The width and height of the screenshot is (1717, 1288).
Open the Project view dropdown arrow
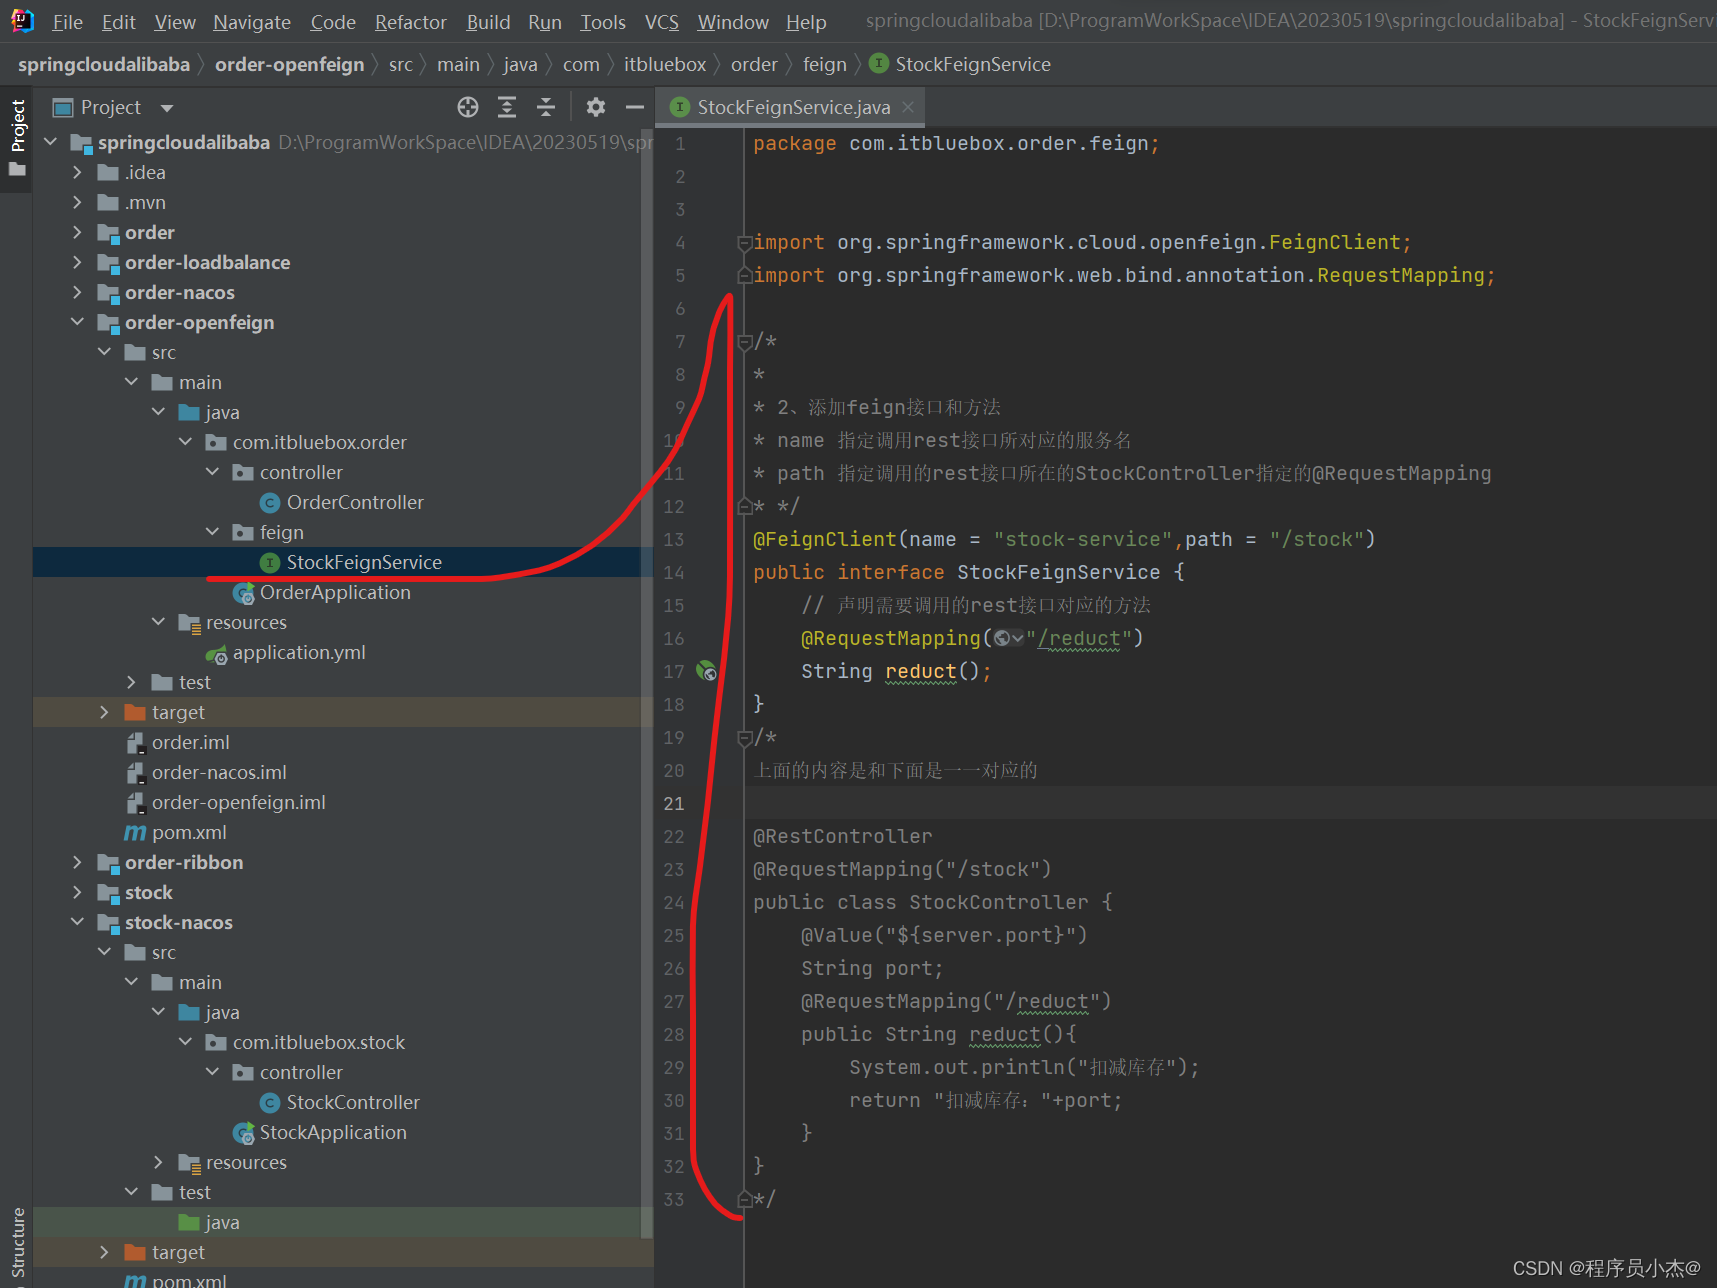point(167,108)
